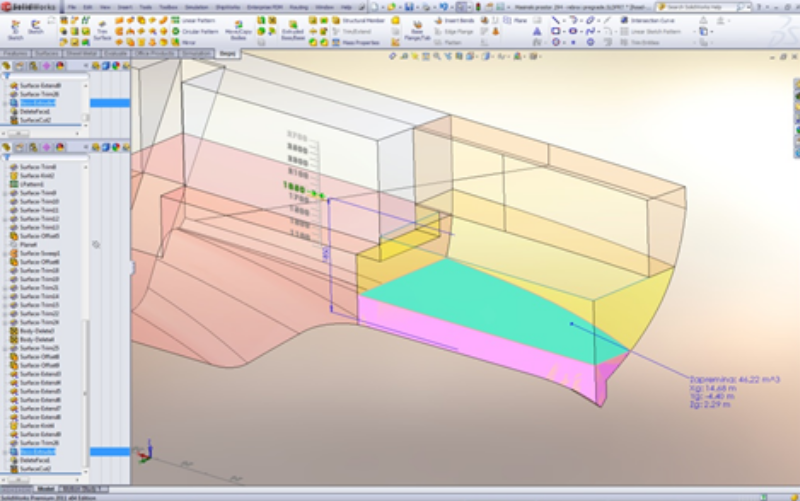The height and width of the screenshot is (501, 800).
Task: Click the Base Flange/Tab icon
Action: [x=417, y=31]
